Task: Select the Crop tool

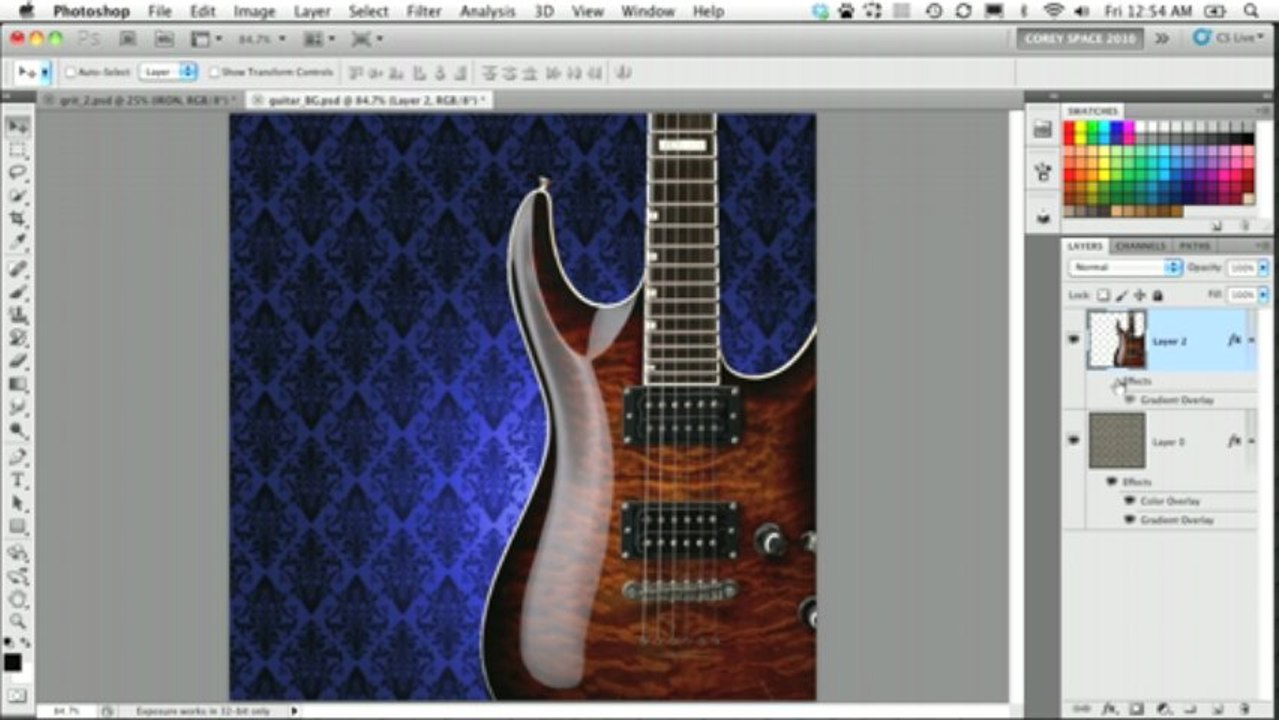Action: click(17, 219)
